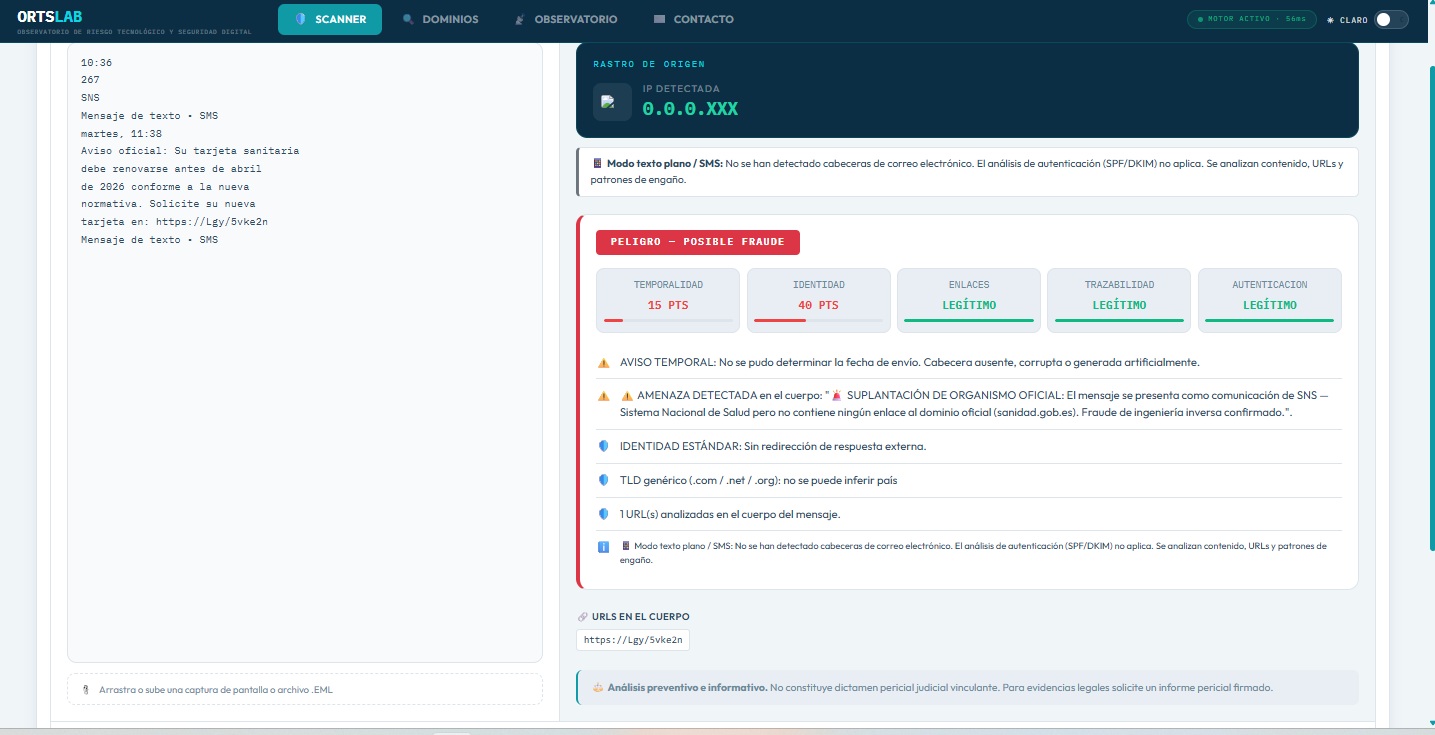Click the sun icon beside Claro
Viewport: 1435px width, 735px height.
pos(1331,20)
